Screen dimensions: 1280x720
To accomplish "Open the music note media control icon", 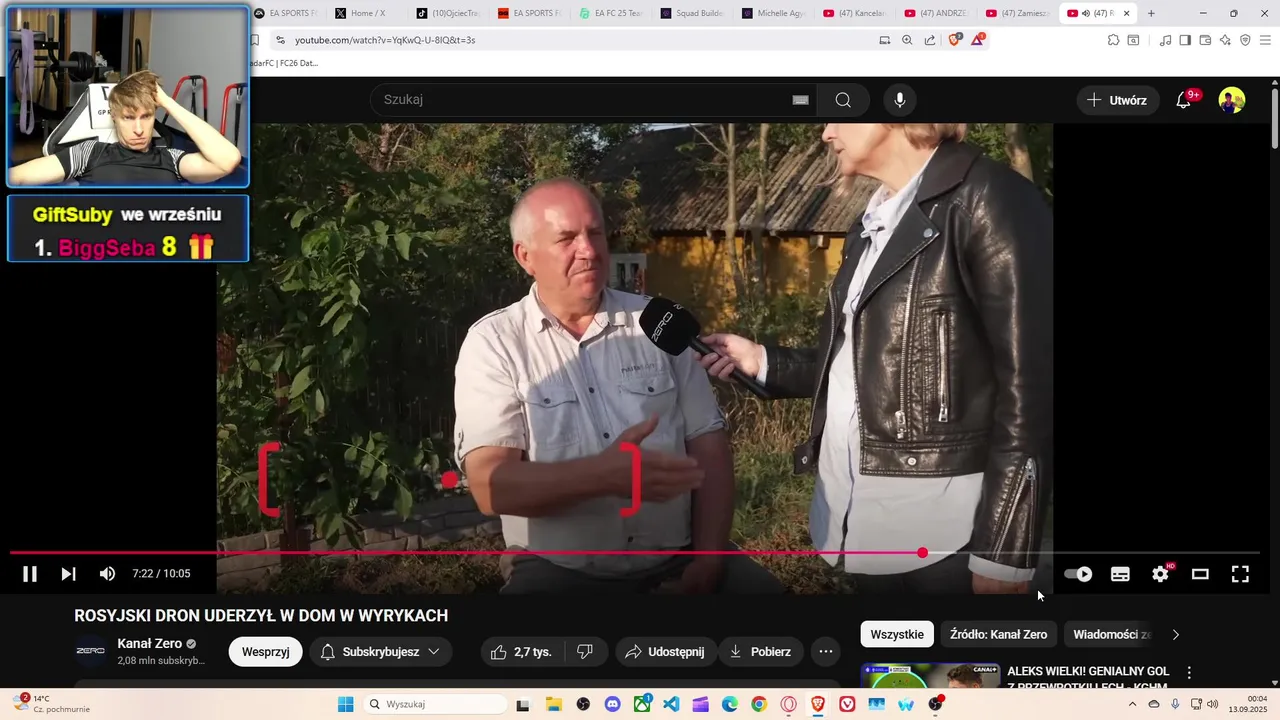I will pyautogui.click(x=1165, y=40).
